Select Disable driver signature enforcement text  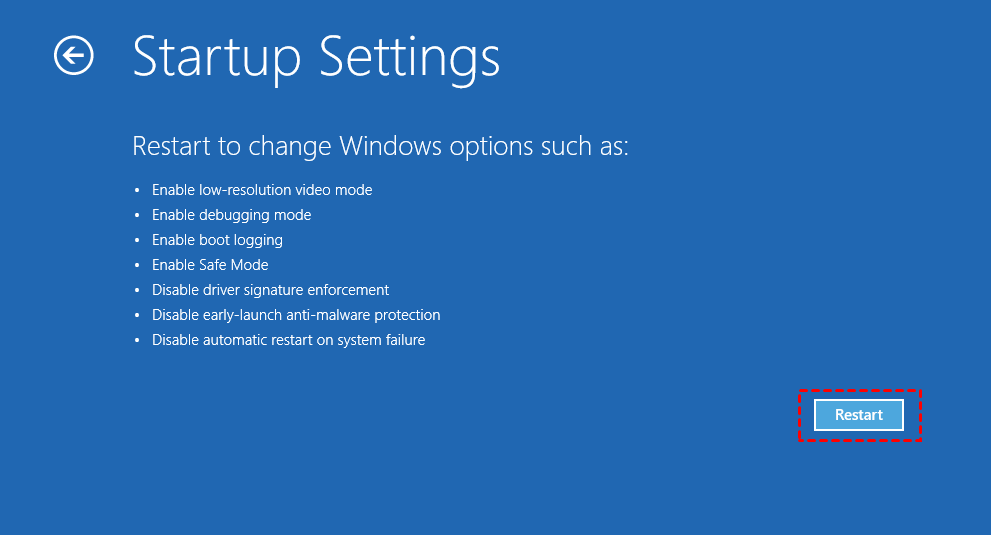tap(270, 290)
